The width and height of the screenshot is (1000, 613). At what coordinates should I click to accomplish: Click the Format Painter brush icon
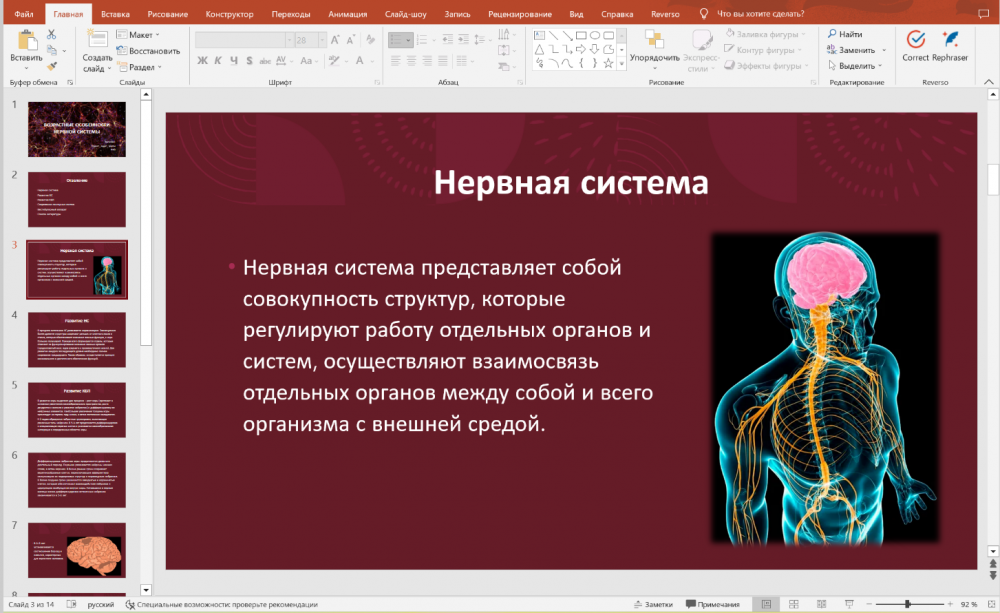pyautogui.click(x=51, y=66)
